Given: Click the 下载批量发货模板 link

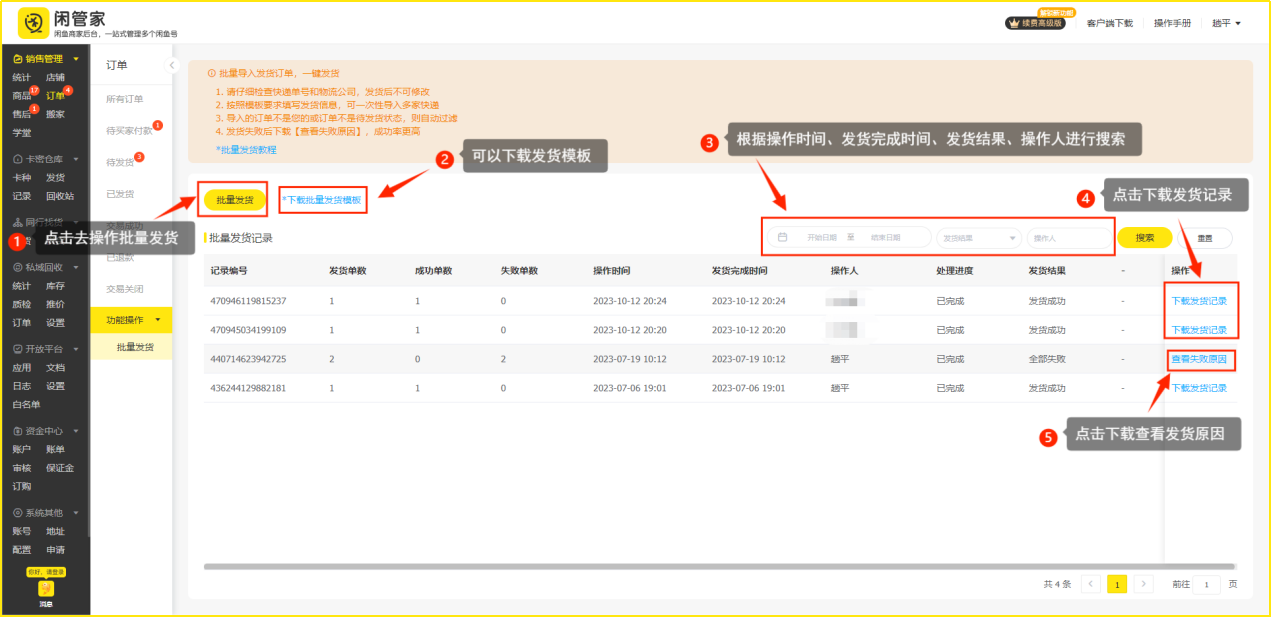Looking at the screenshot, I should coord(323,200).
